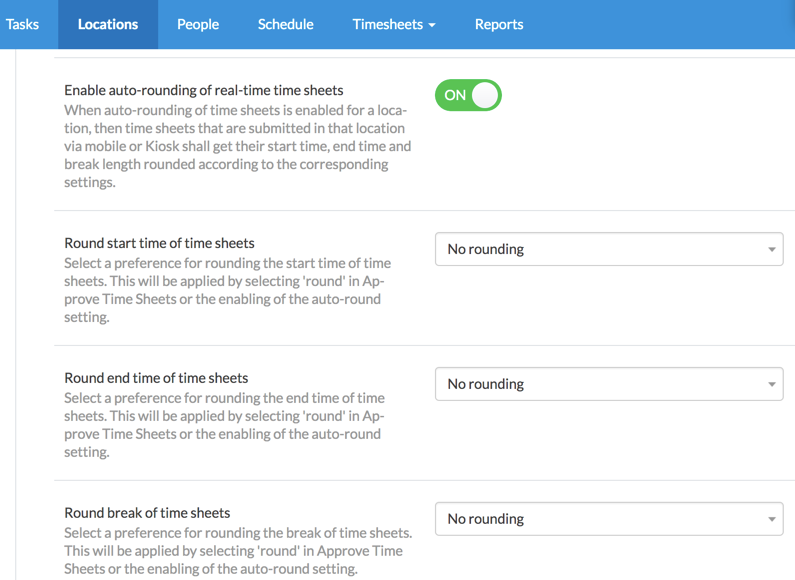
Task: Click the auto-rounding description paragraph
Action: click(x=237, y=146)
